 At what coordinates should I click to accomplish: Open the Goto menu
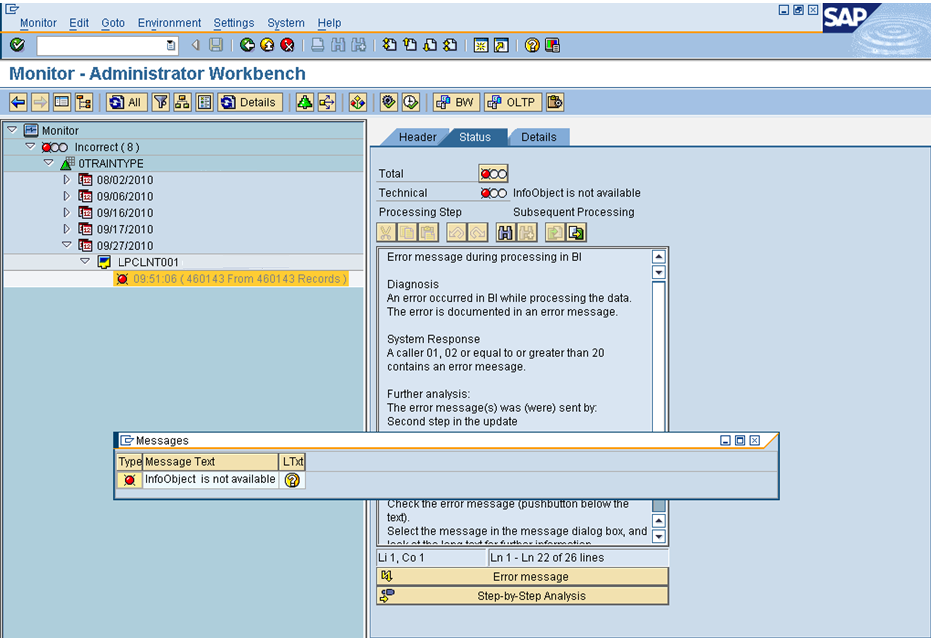click(x=113, y=23)
